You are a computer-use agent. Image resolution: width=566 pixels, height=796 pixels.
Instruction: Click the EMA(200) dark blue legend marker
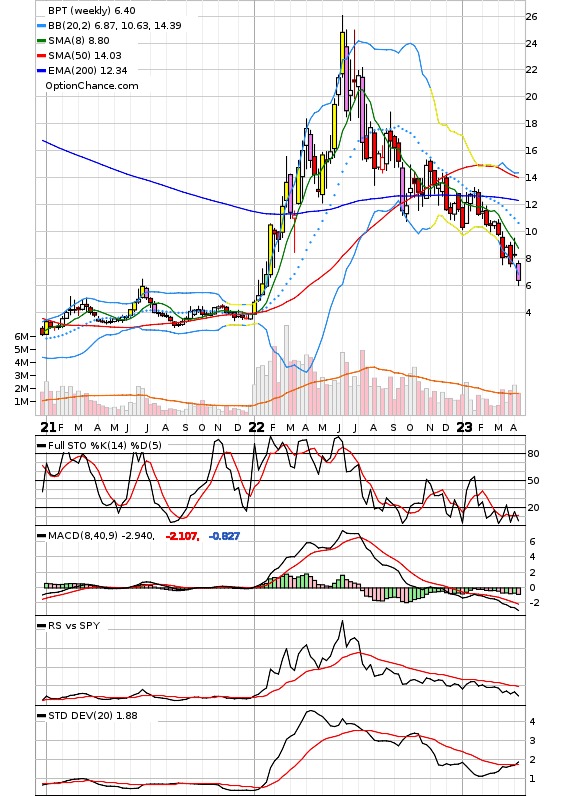tap(42, 71)
